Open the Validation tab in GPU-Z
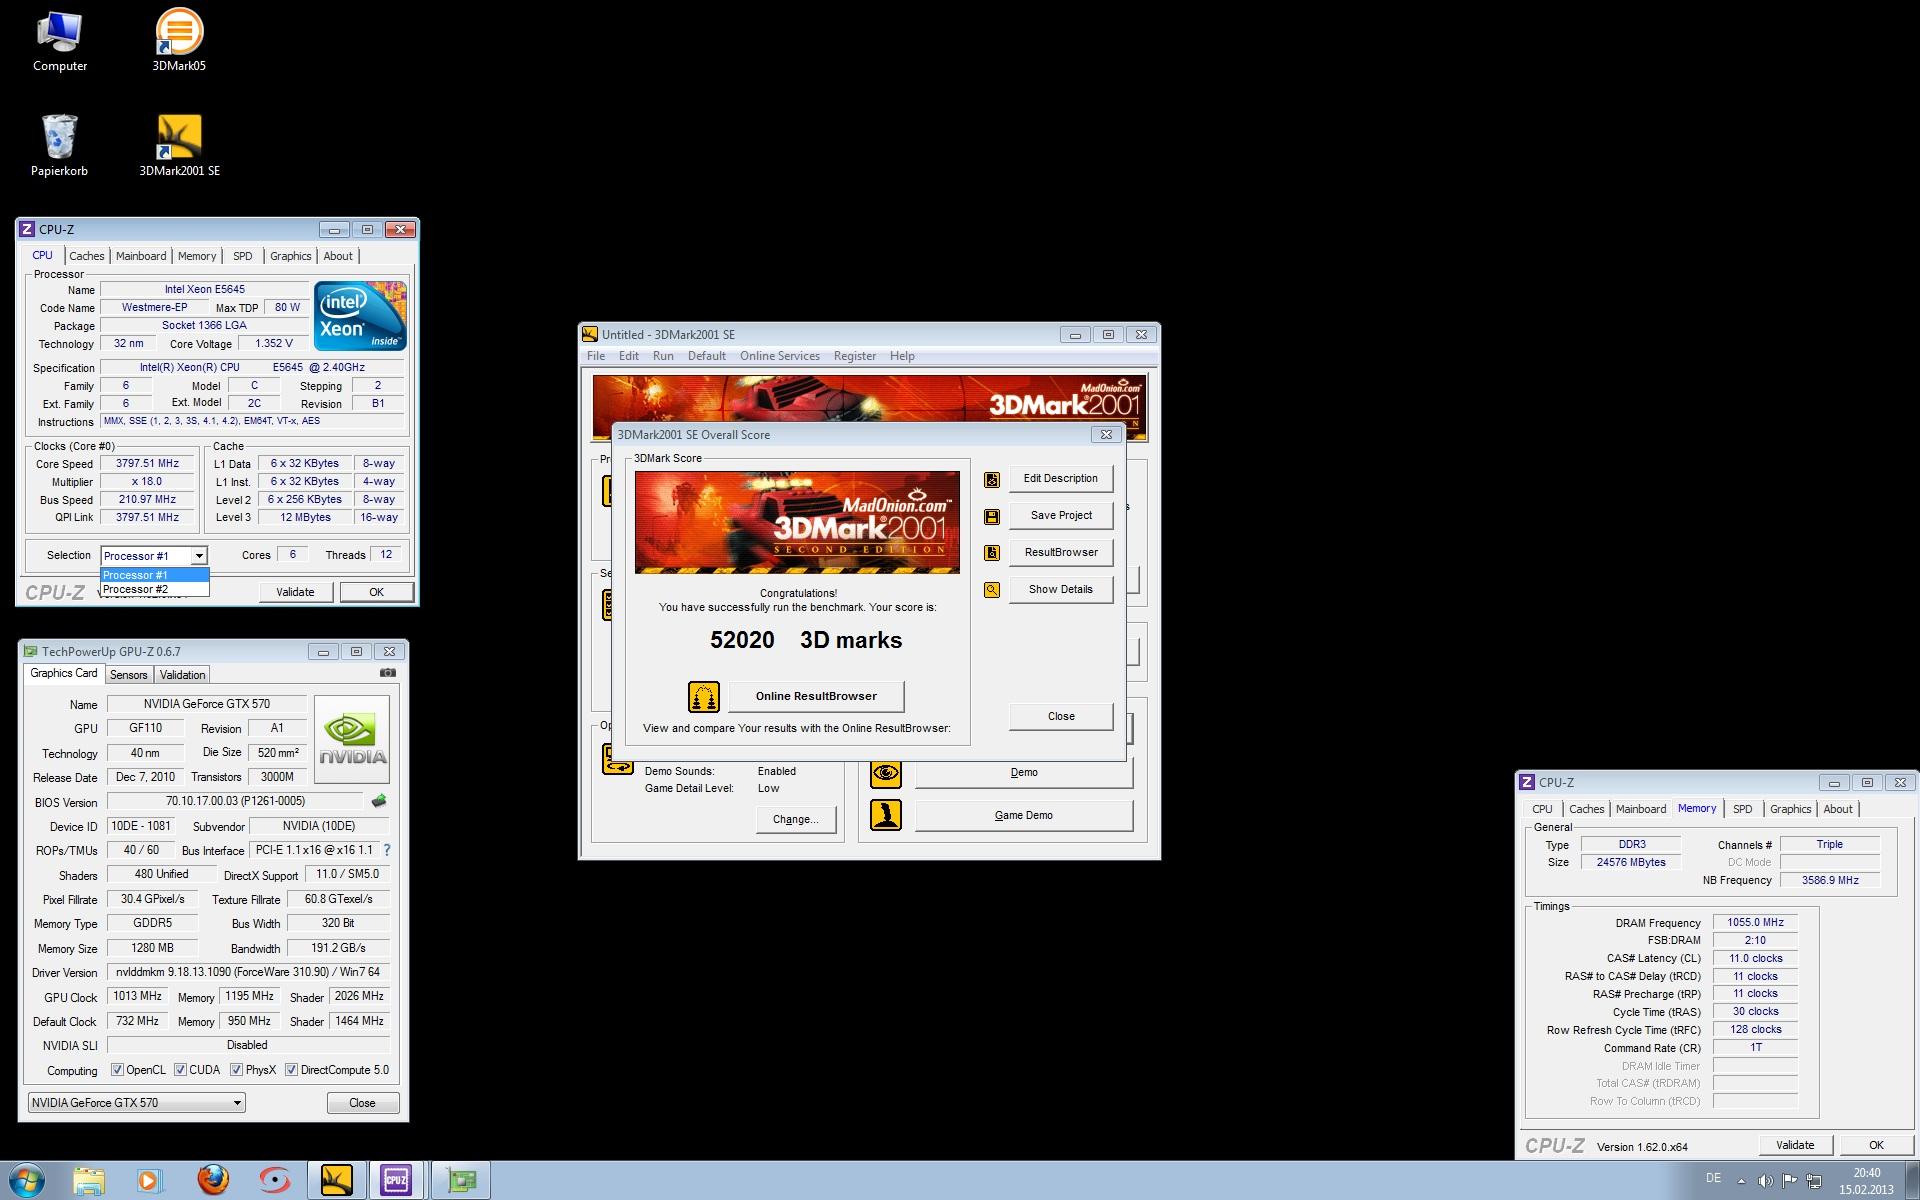This screenshot has width=1920, height=1200. (x=182, y=675)
